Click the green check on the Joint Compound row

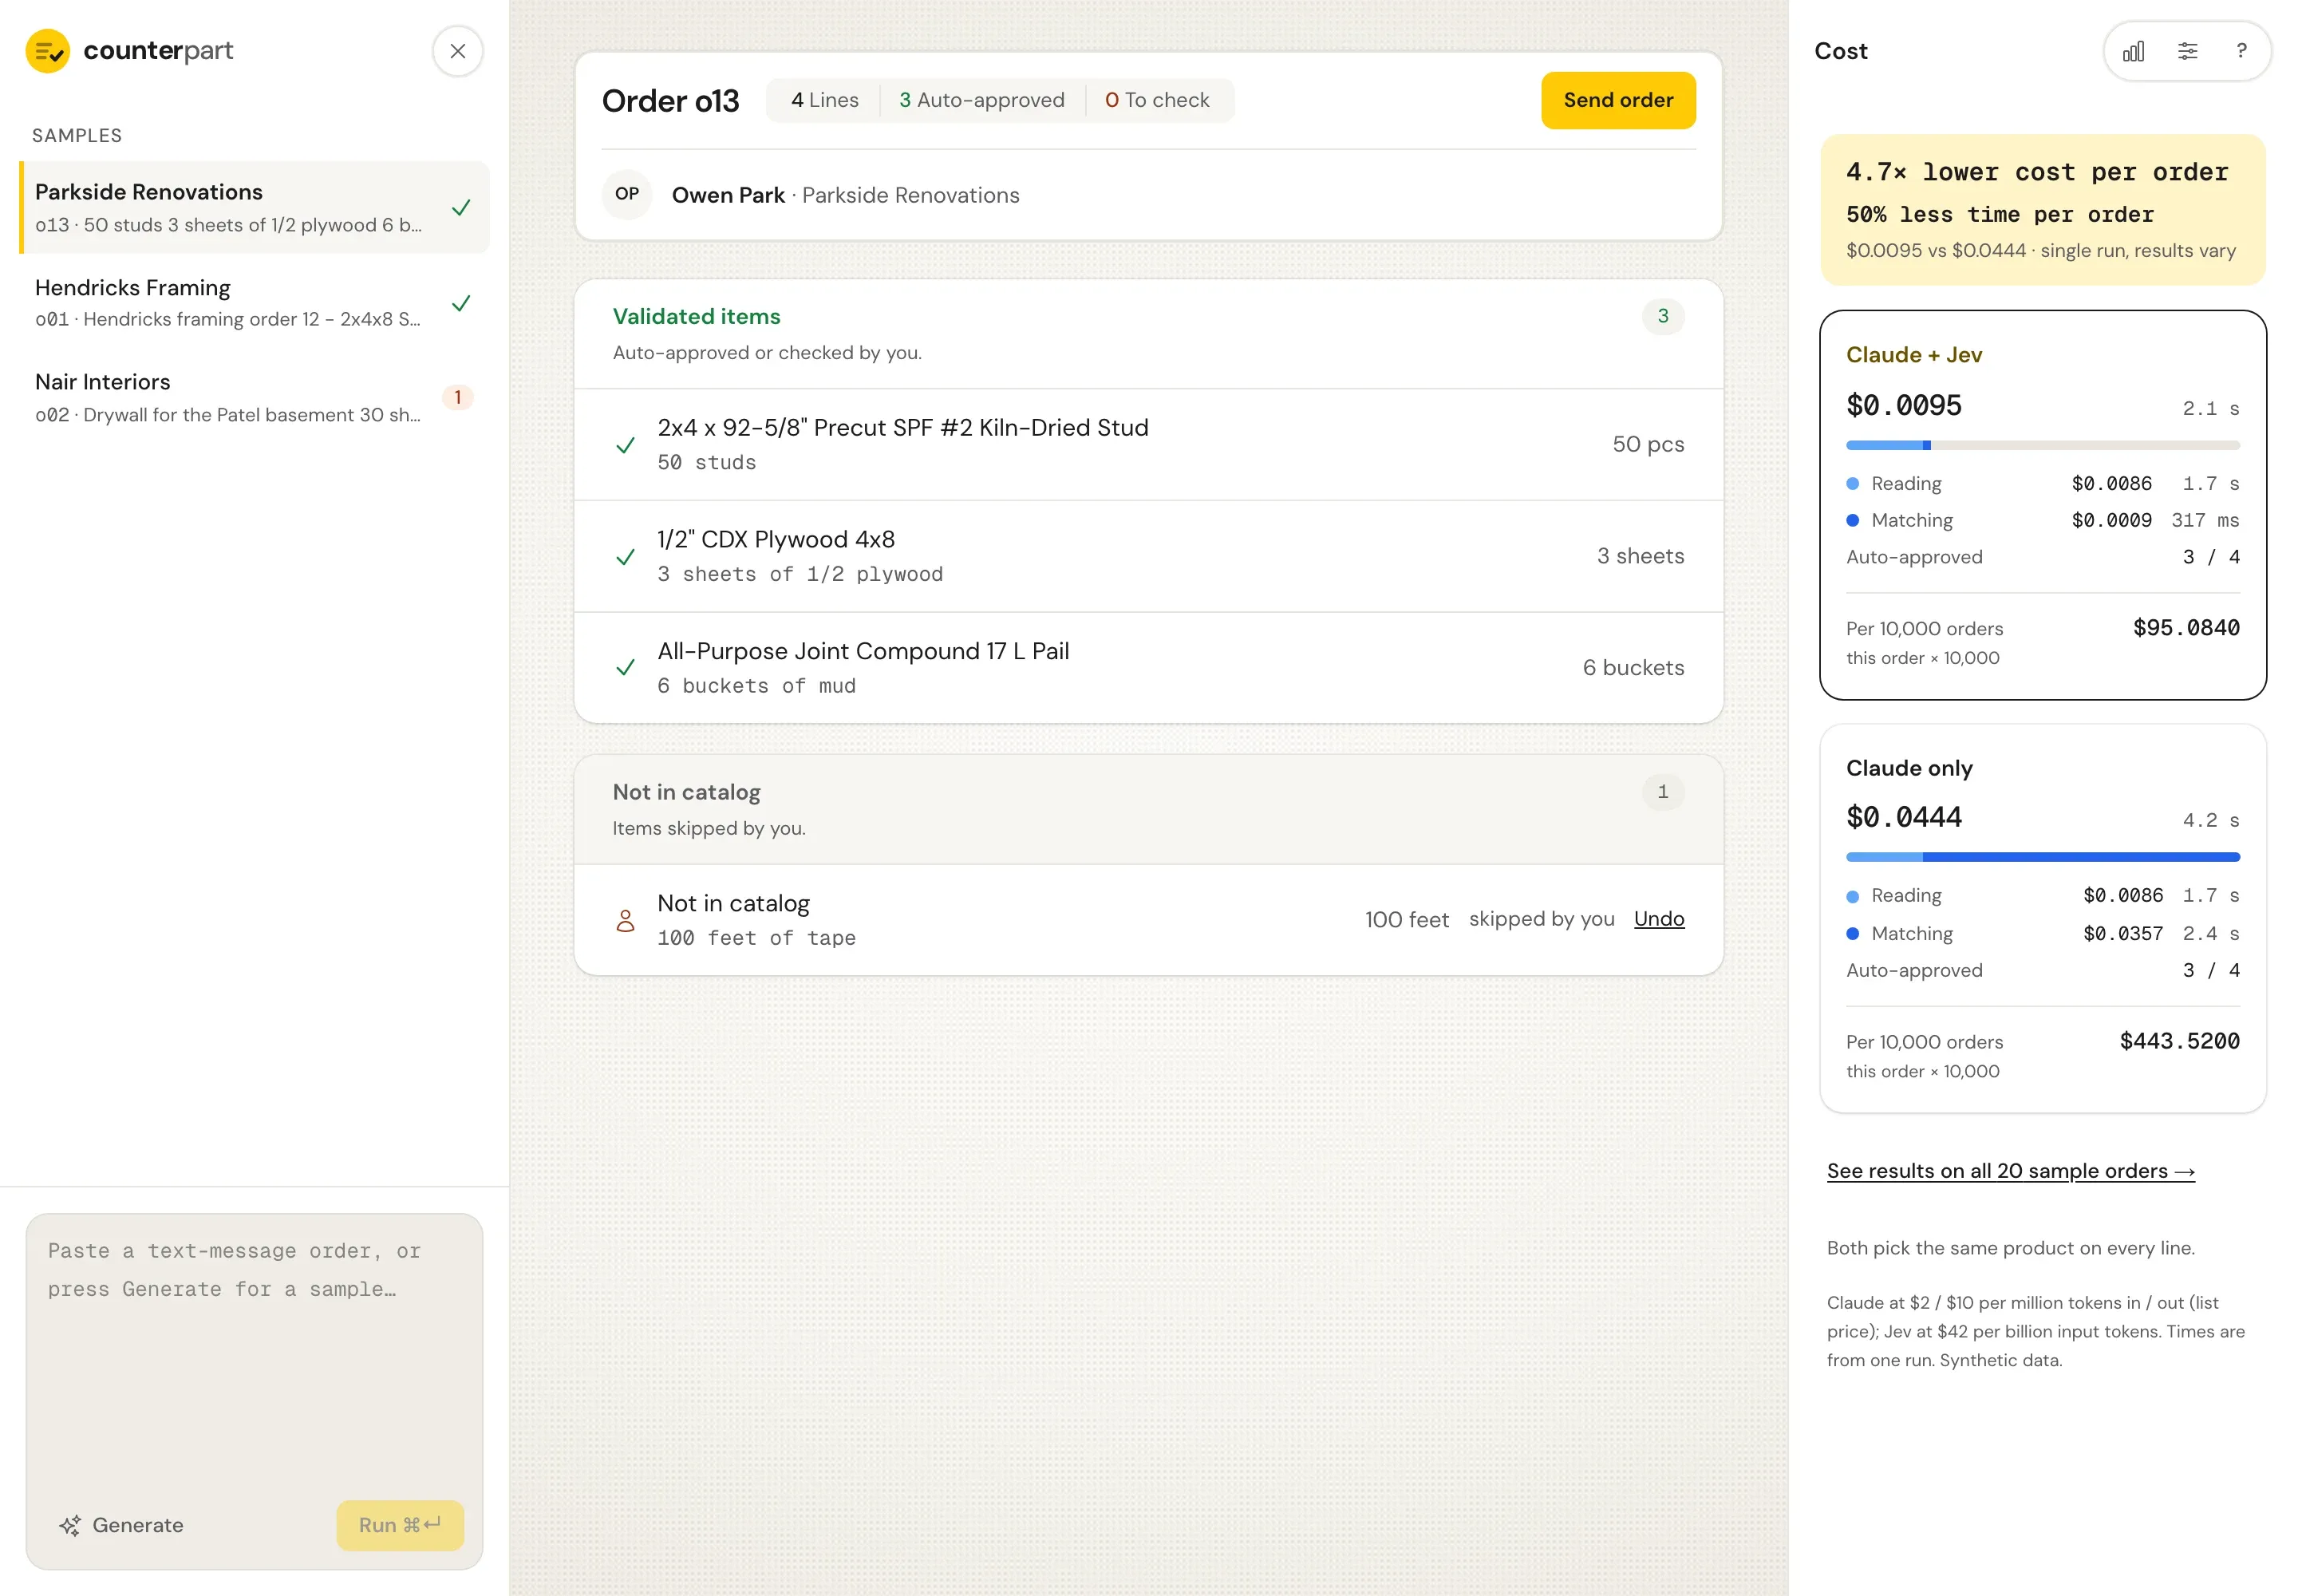click(625, 668)
